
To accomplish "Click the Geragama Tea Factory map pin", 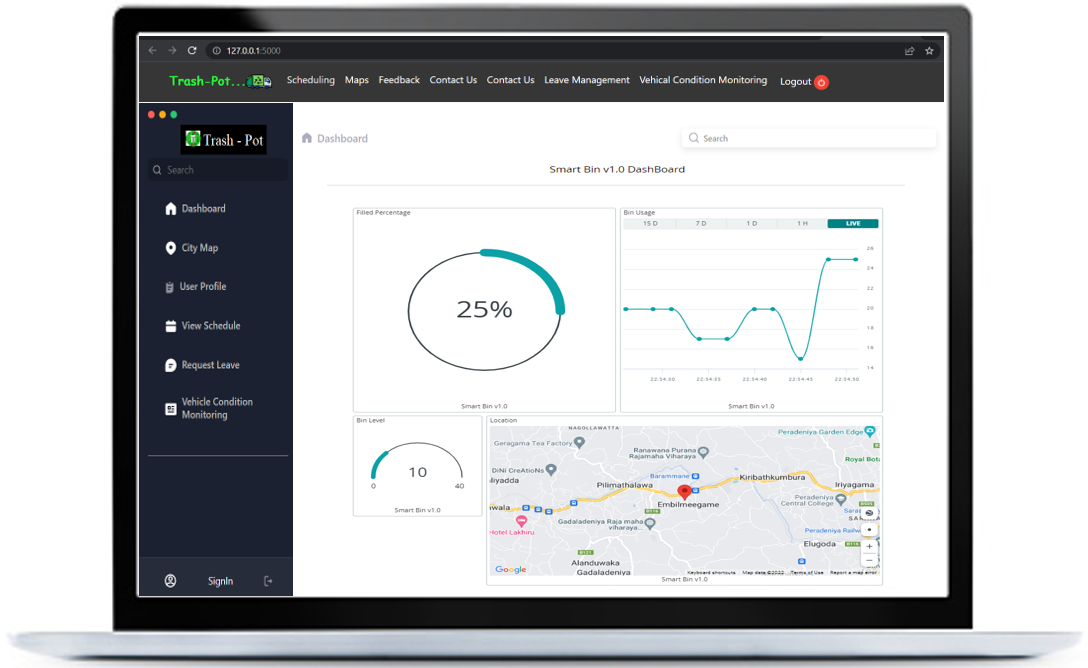I will (x=579, y=442).
